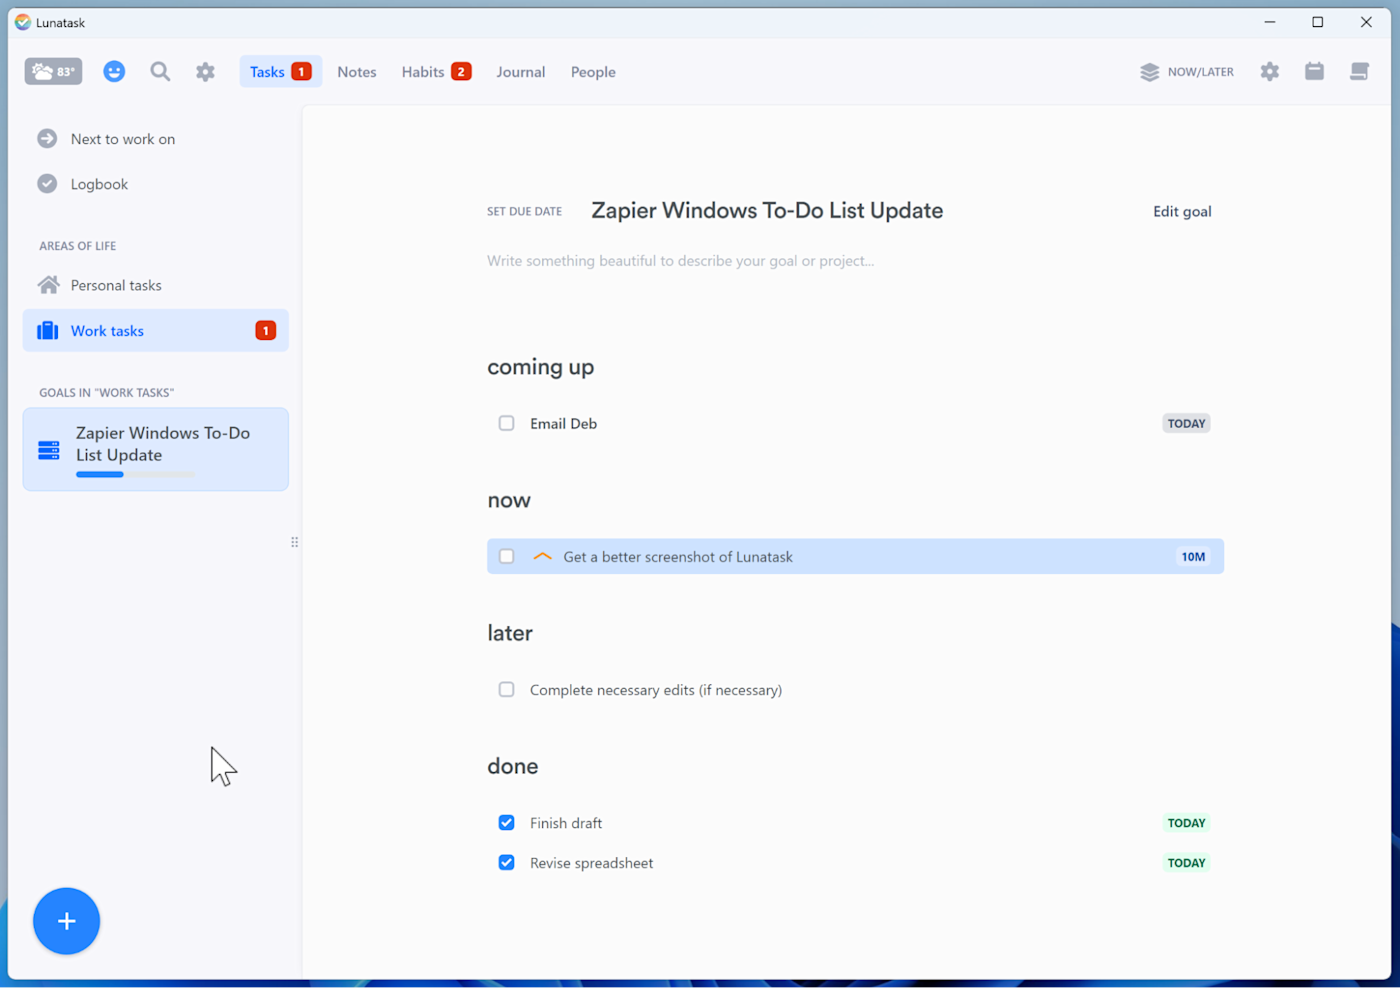This screenshot has width=1400, height=988.
Task: Add a new task with plus button
Action: coord(66,921)
